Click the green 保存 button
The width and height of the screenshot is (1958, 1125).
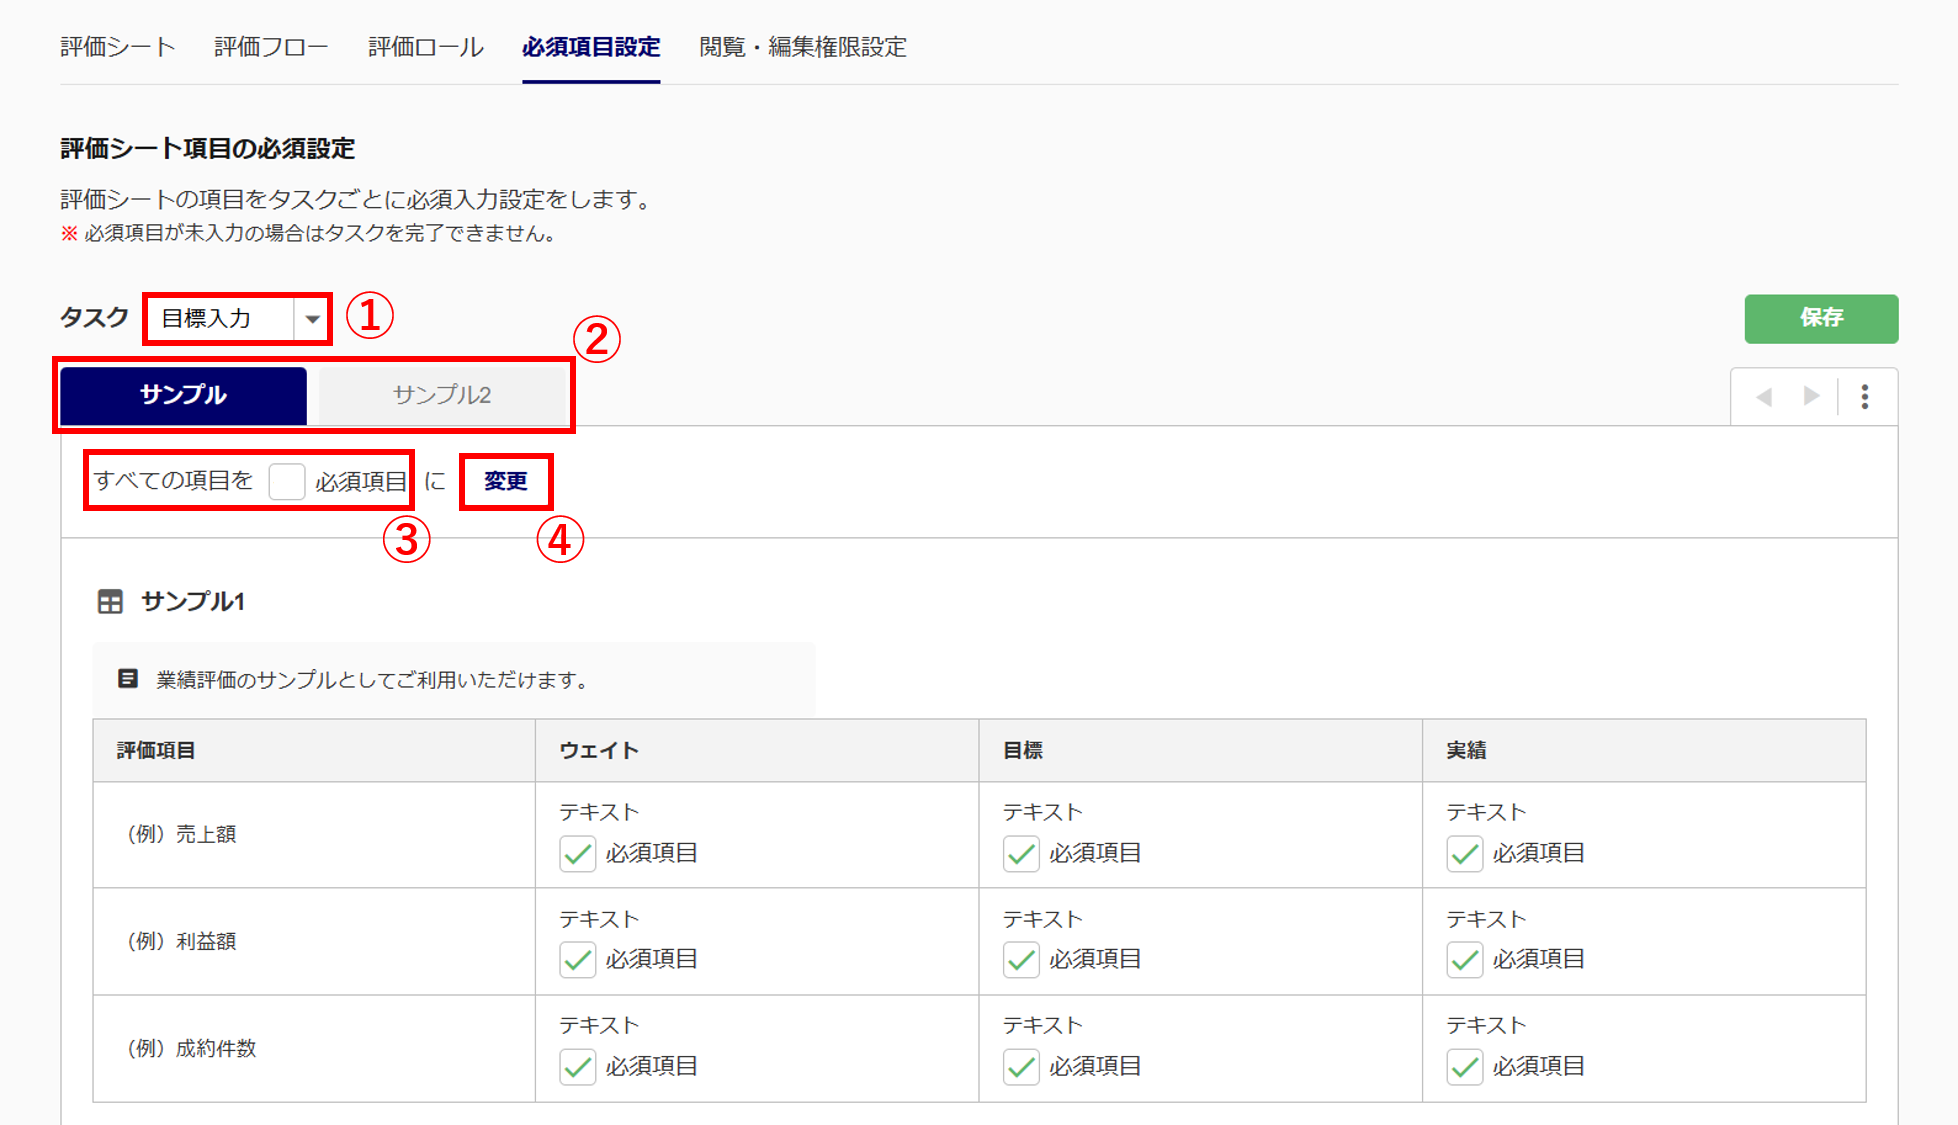[1821, 318]
